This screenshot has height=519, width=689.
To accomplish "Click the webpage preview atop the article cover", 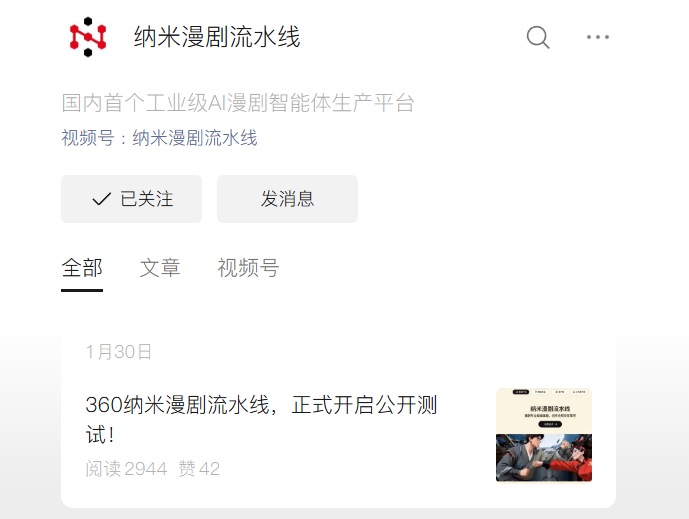I will [544, 411].
